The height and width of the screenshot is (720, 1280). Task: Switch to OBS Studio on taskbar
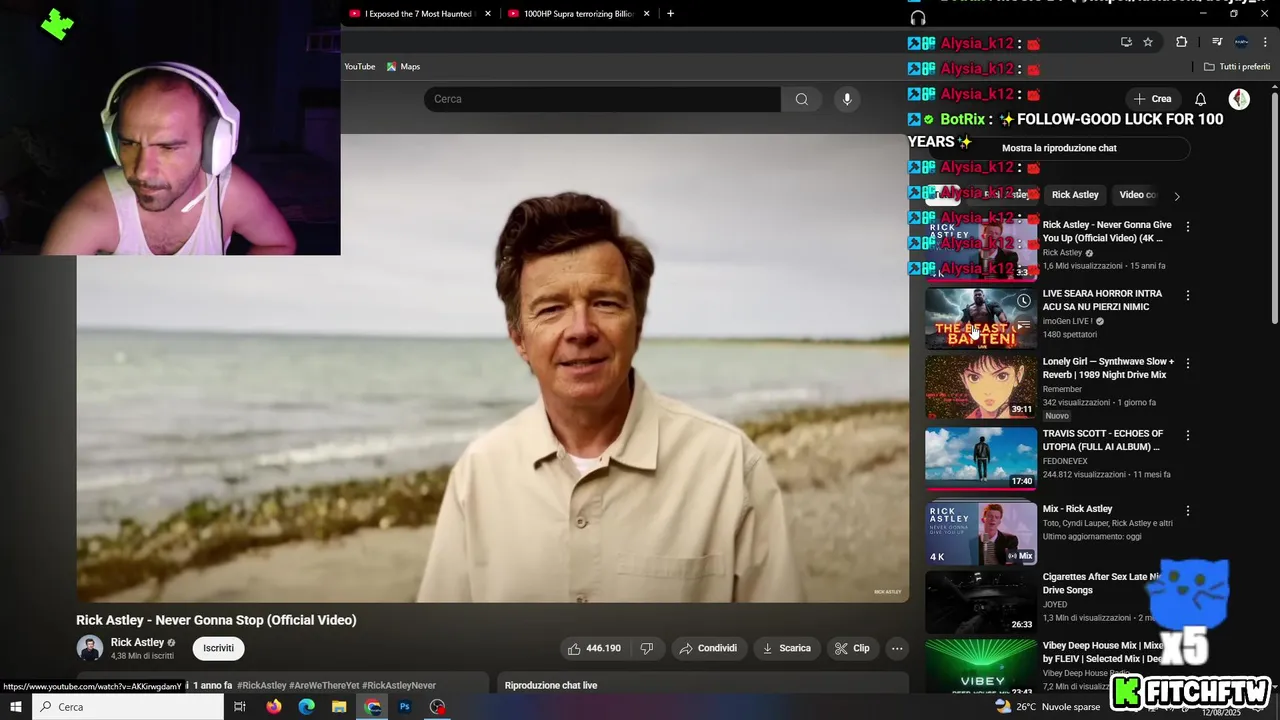(438, 707)
